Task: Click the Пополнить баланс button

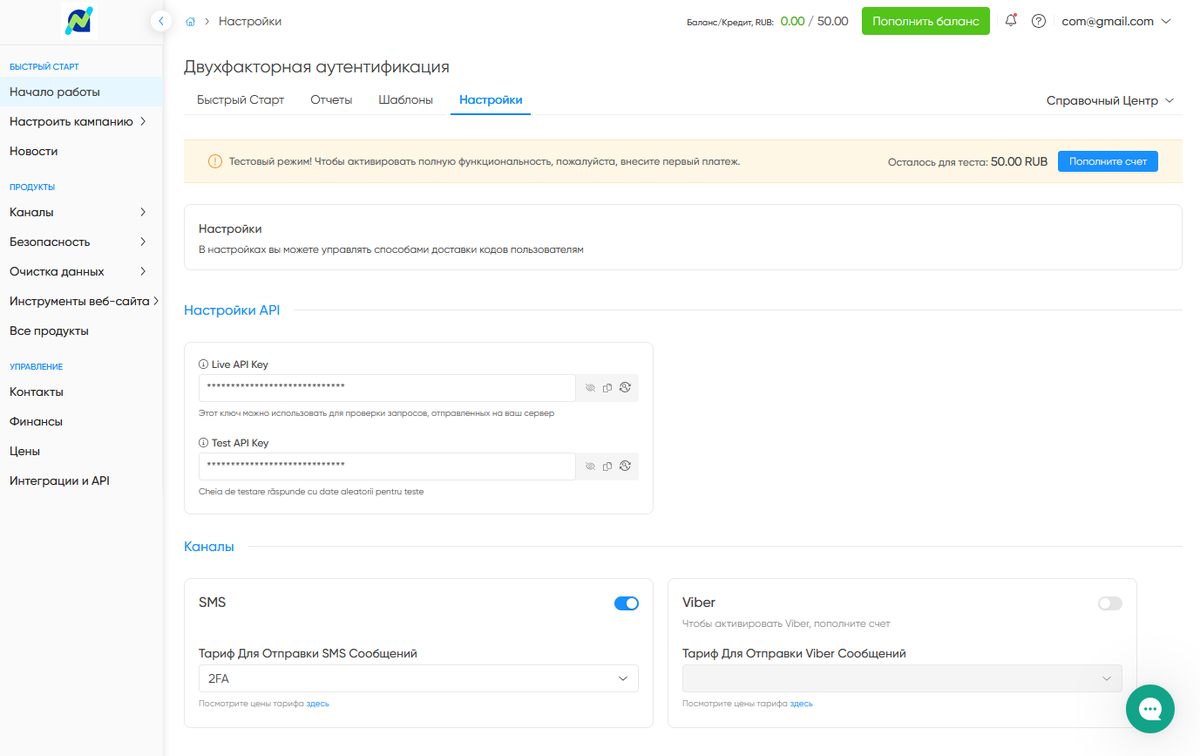Action: tap(926, 21)
